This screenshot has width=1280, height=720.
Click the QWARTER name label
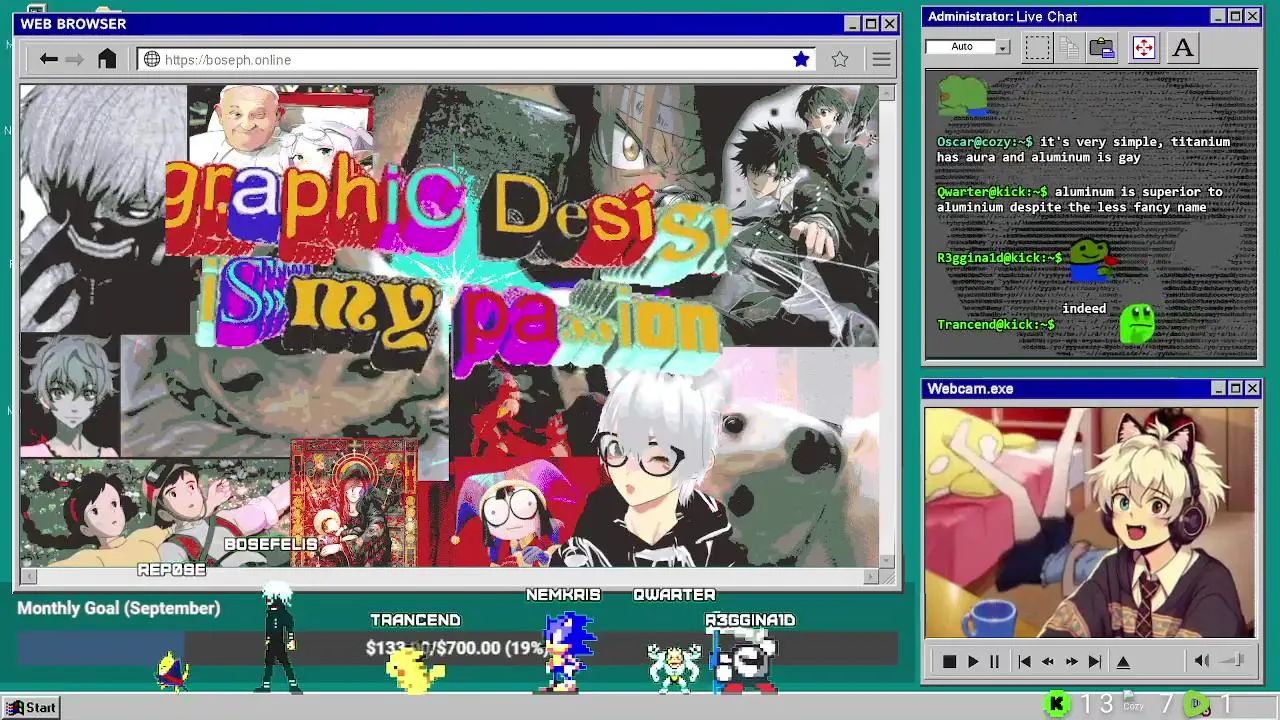click(674, 595)
